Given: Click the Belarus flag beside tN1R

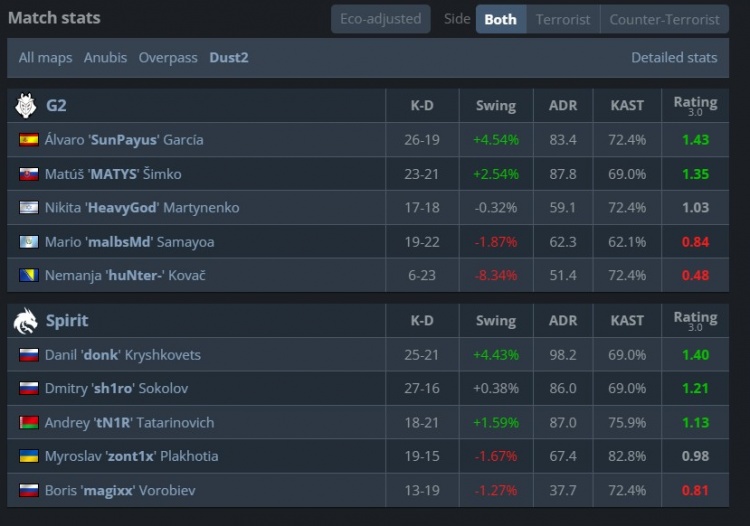Looking at the screenshot, I should tap(28, 423).
